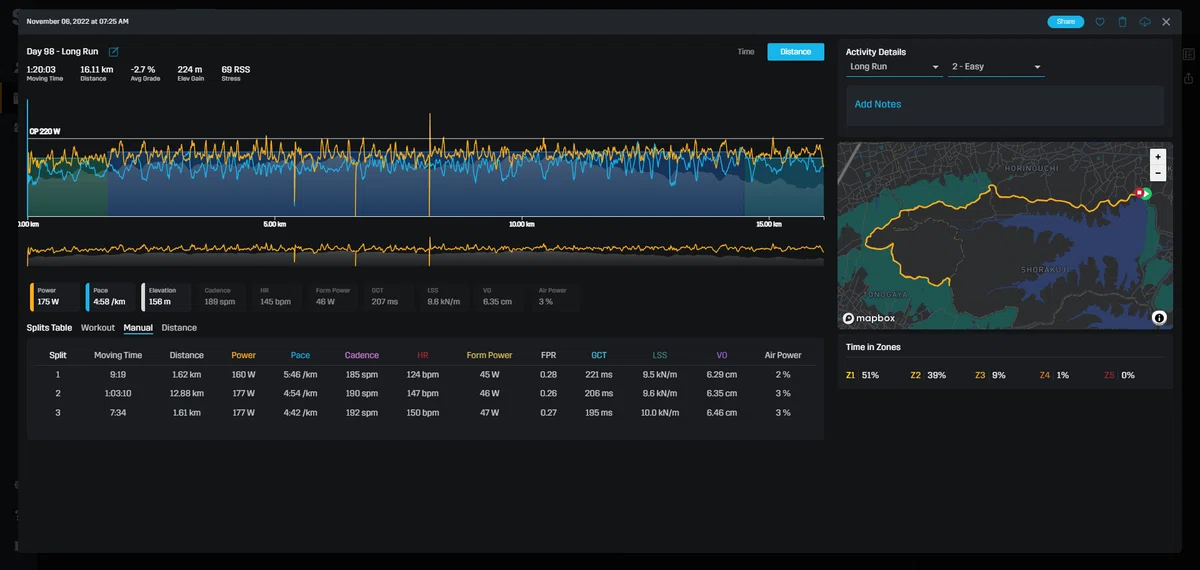Screen dimensions: 1200x570
Task: Delete the activity using the trash icon
Action: click(x=1122, y=21)
